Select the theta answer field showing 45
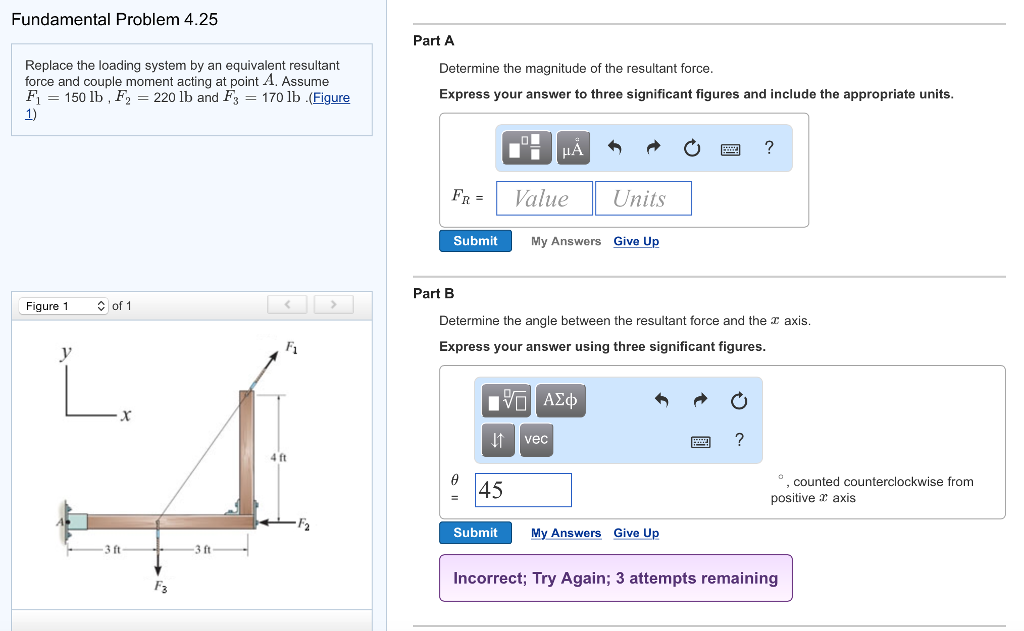Viewport: 1024px width, 631px height. tap(522, 489)
